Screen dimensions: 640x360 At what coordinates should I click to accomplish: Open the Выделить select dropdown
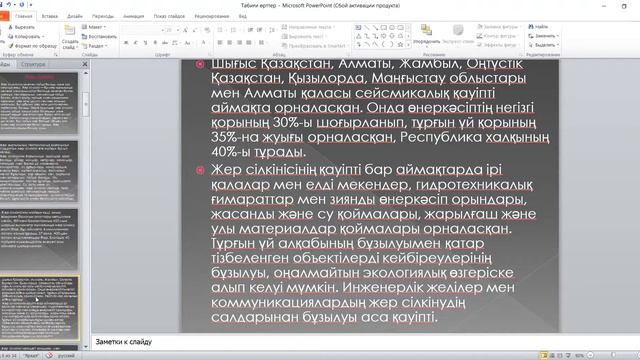(x=544, y=45)
